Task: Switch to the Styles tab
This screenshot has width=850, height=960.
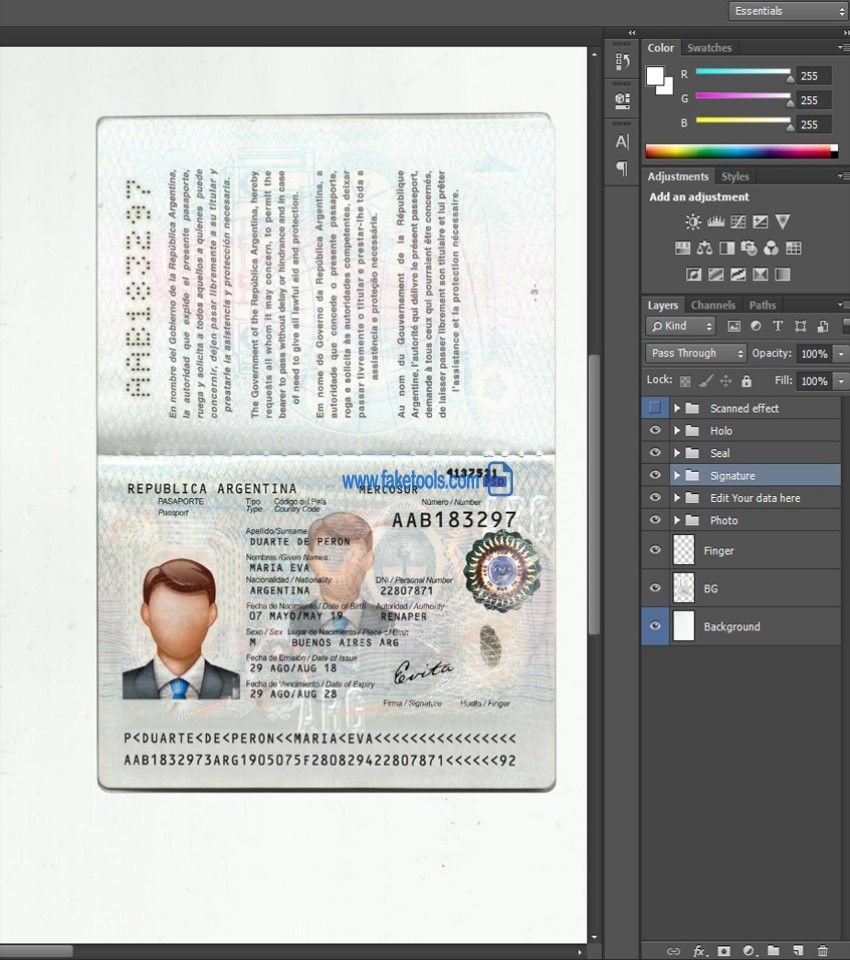Action: (735, 176)
